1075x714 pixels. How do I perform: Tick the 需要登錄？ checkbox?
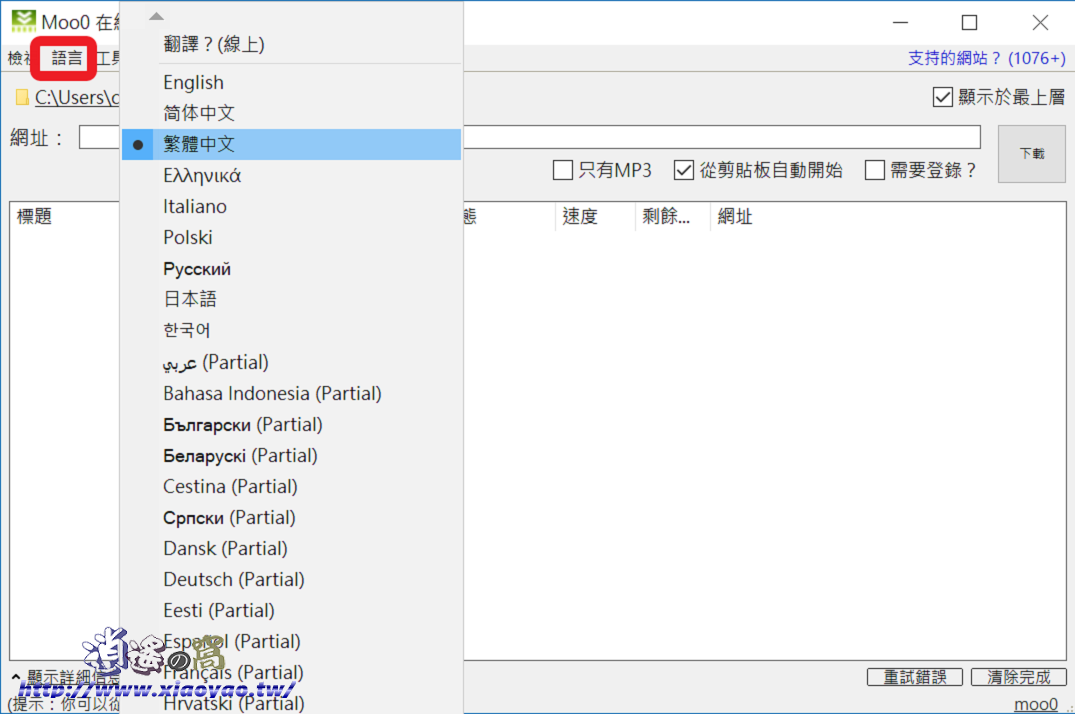click(x=875, y=170)
